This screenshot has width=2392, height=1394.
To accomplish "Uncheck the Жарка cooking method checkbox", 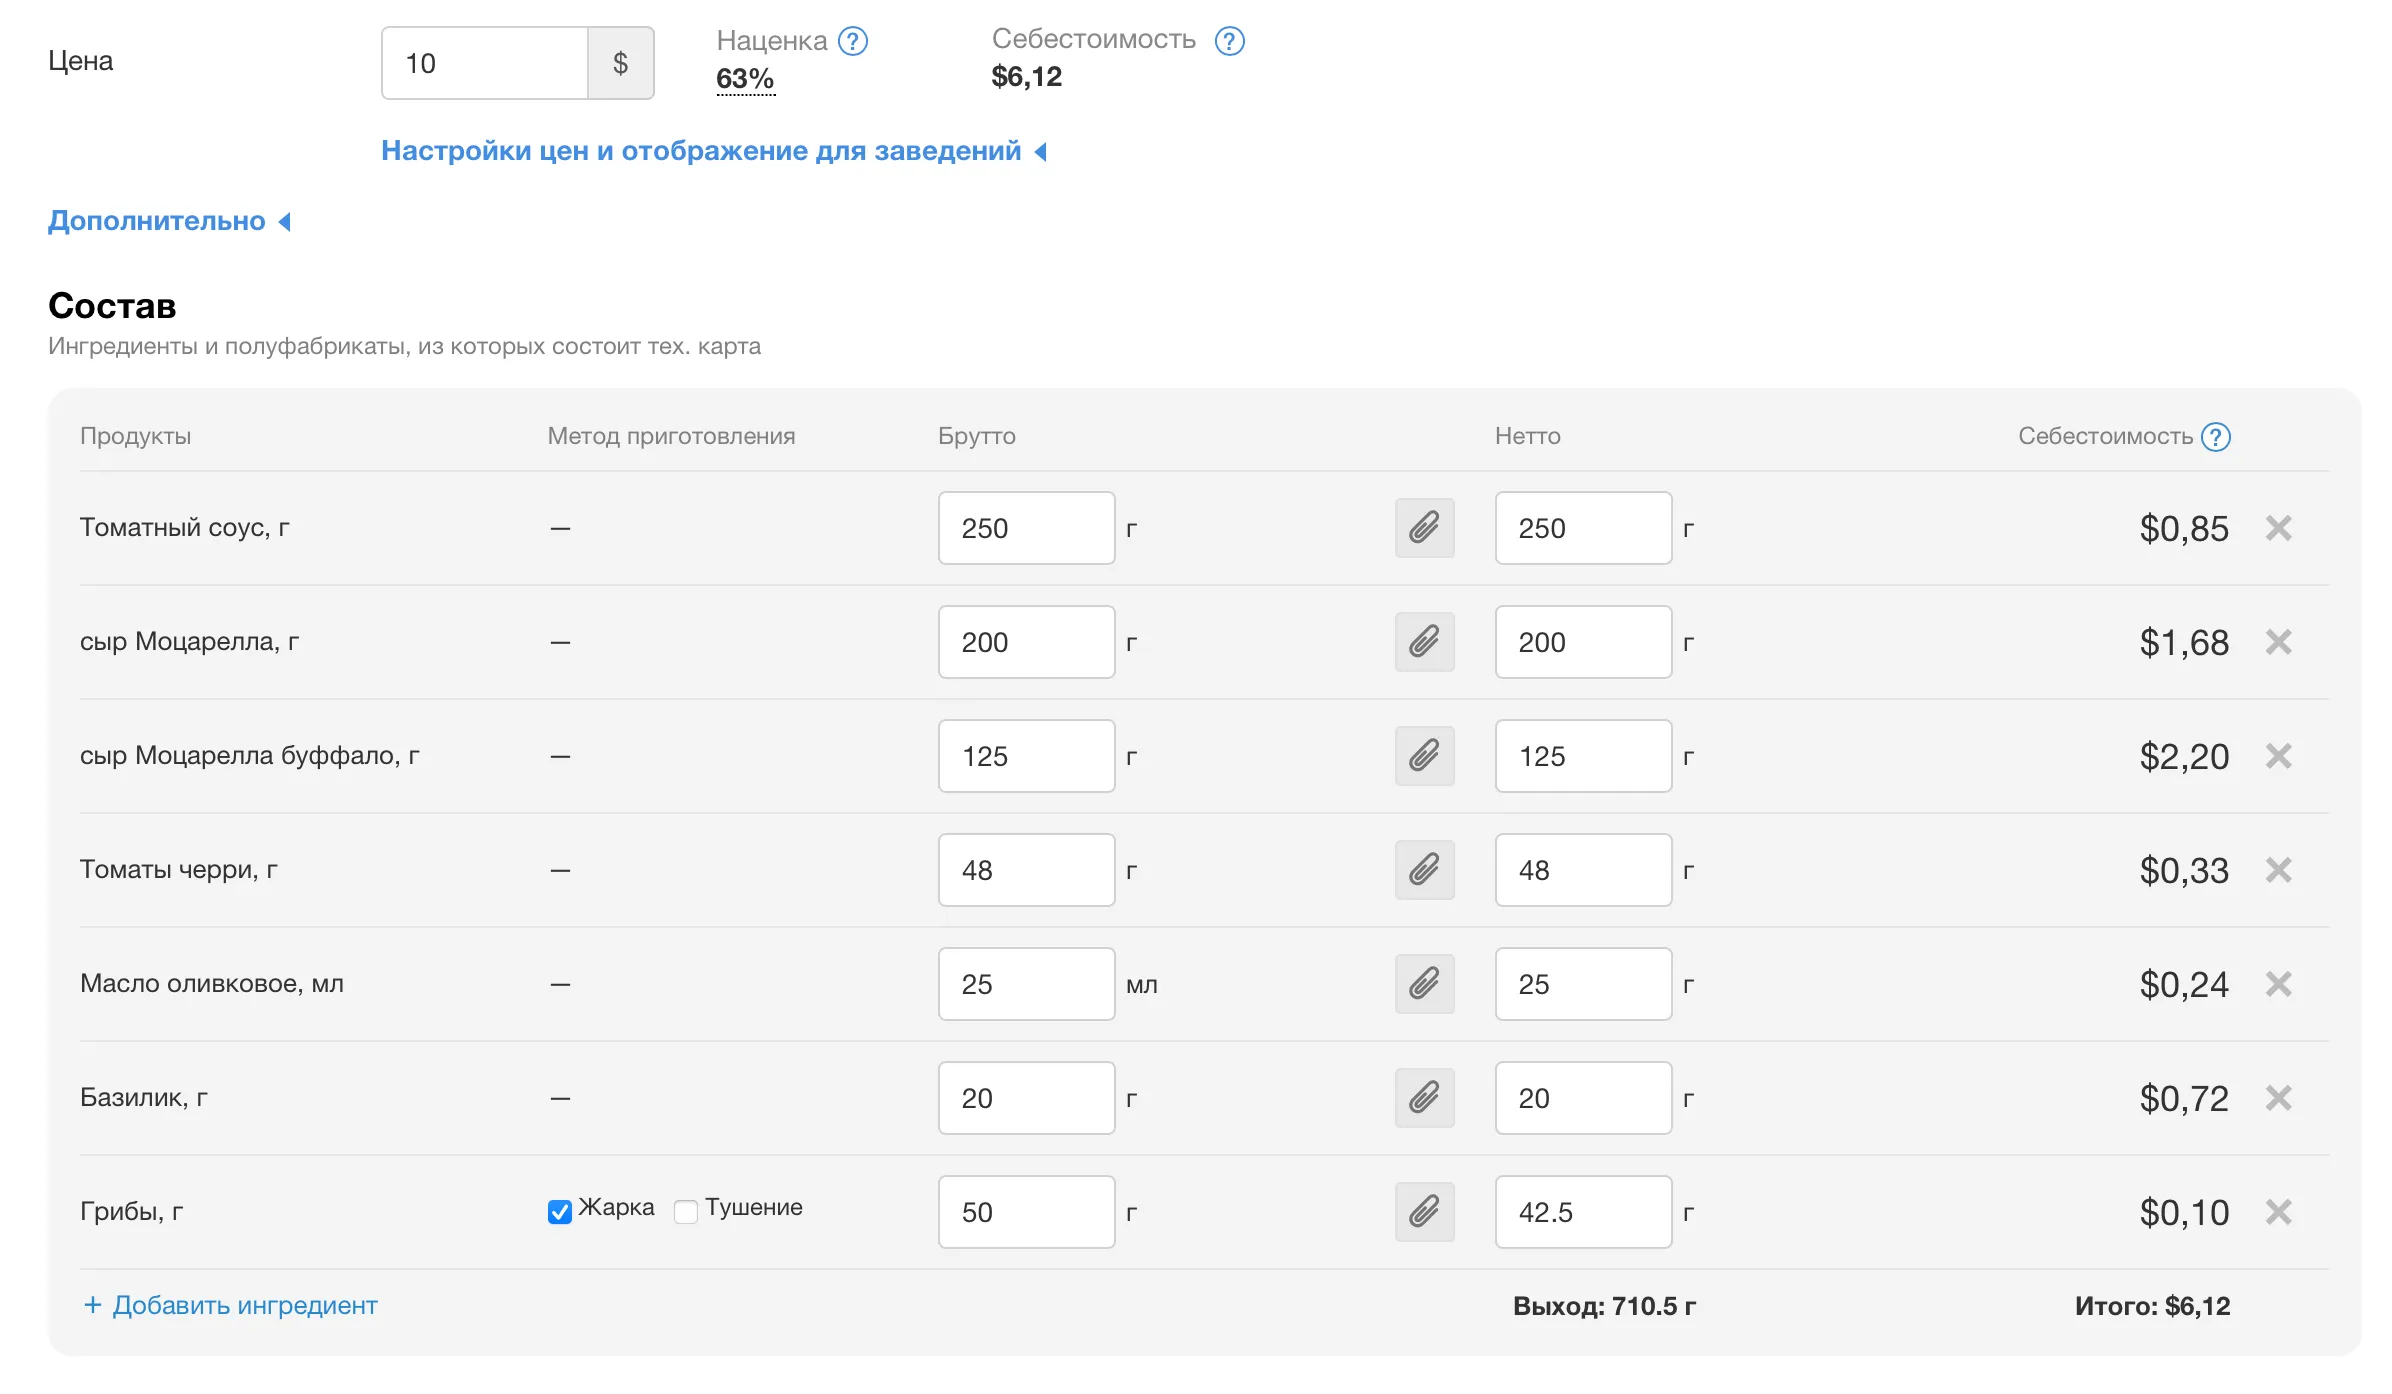I will (x=560, y=1212).
